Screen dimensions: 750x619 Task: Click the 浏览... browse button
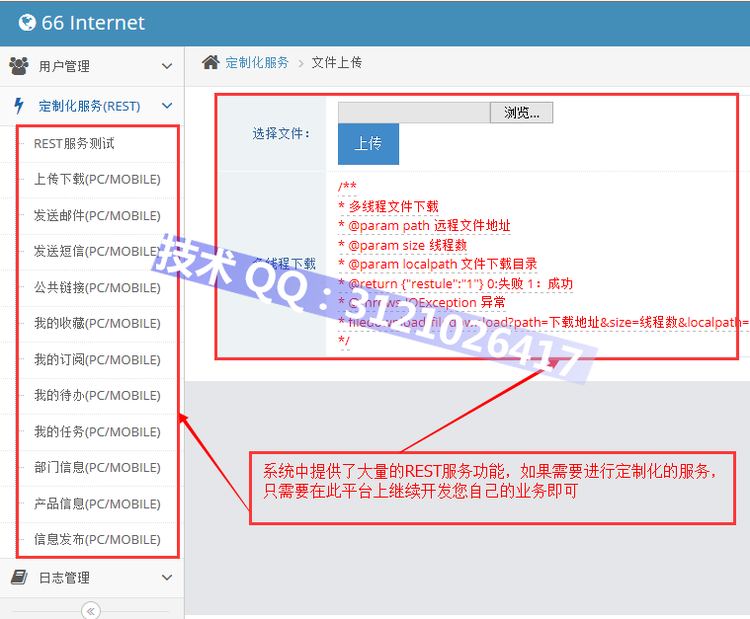coord(521,112)
